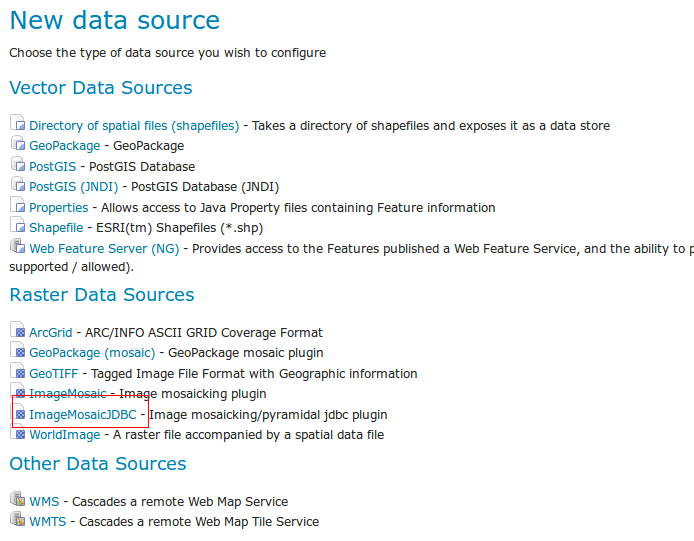This screenshot has height=541, width=694.
Task: Click the WorldImage raster icon
Action: point(18,433)
